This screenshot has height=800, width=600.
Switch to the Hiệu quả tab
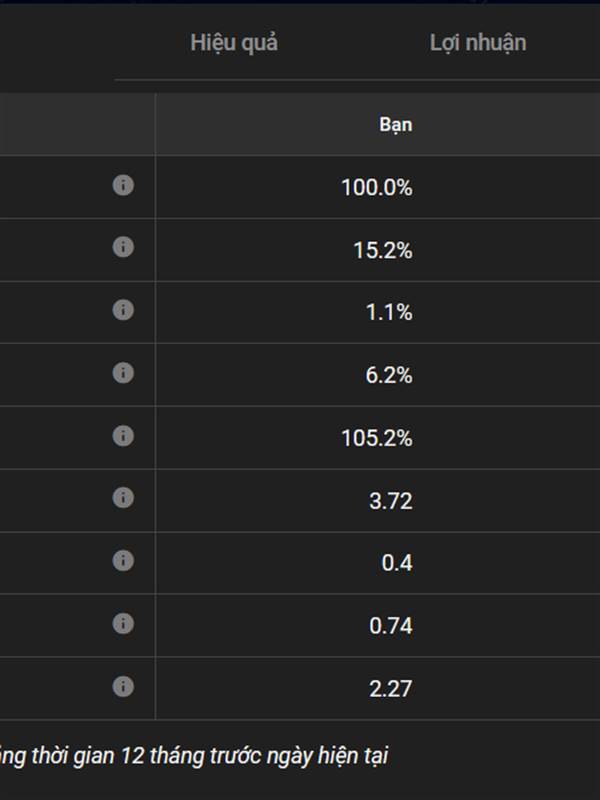coord(234,43)
